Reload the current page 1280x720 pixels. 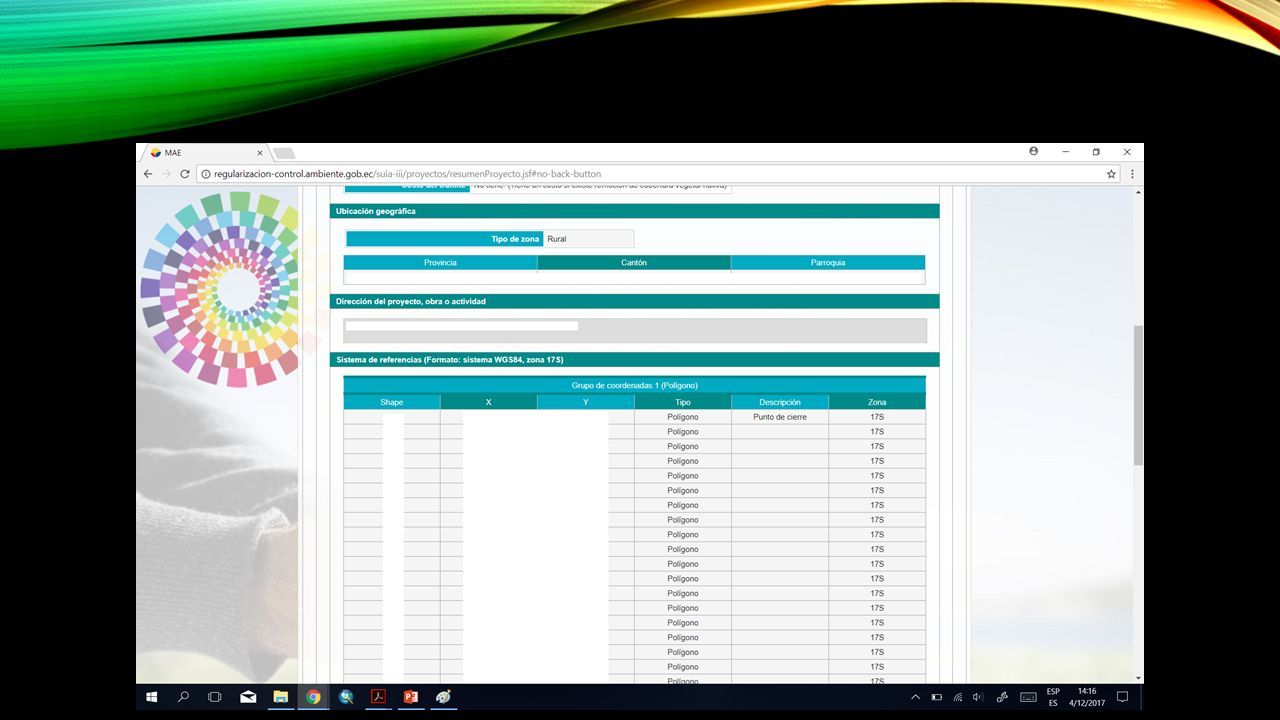(185, 174)
